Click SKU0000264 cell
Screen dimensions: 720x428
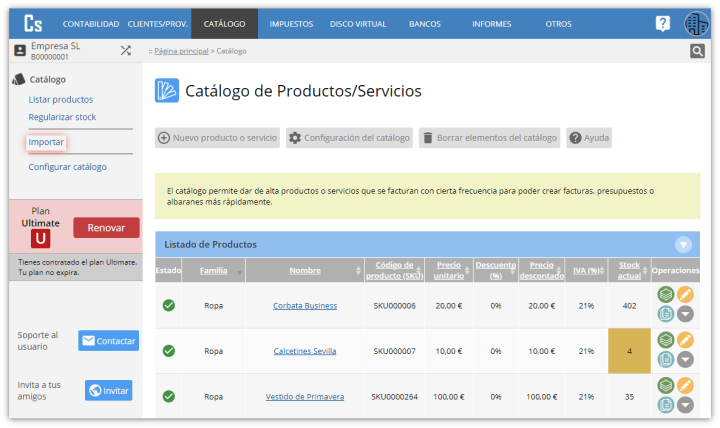[394, 396]
